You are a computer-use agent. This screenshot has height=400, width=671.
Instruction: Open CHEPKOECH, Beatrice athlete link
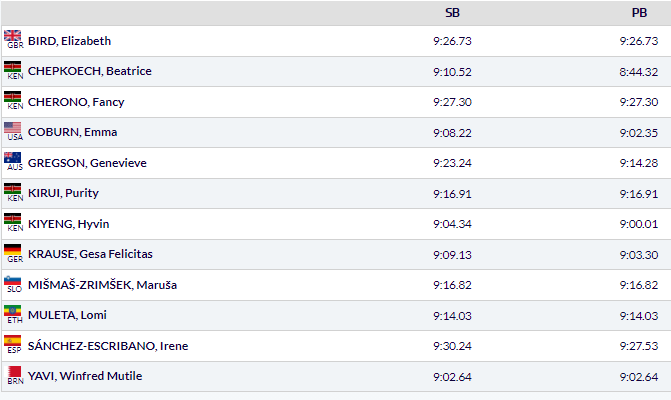90,72
